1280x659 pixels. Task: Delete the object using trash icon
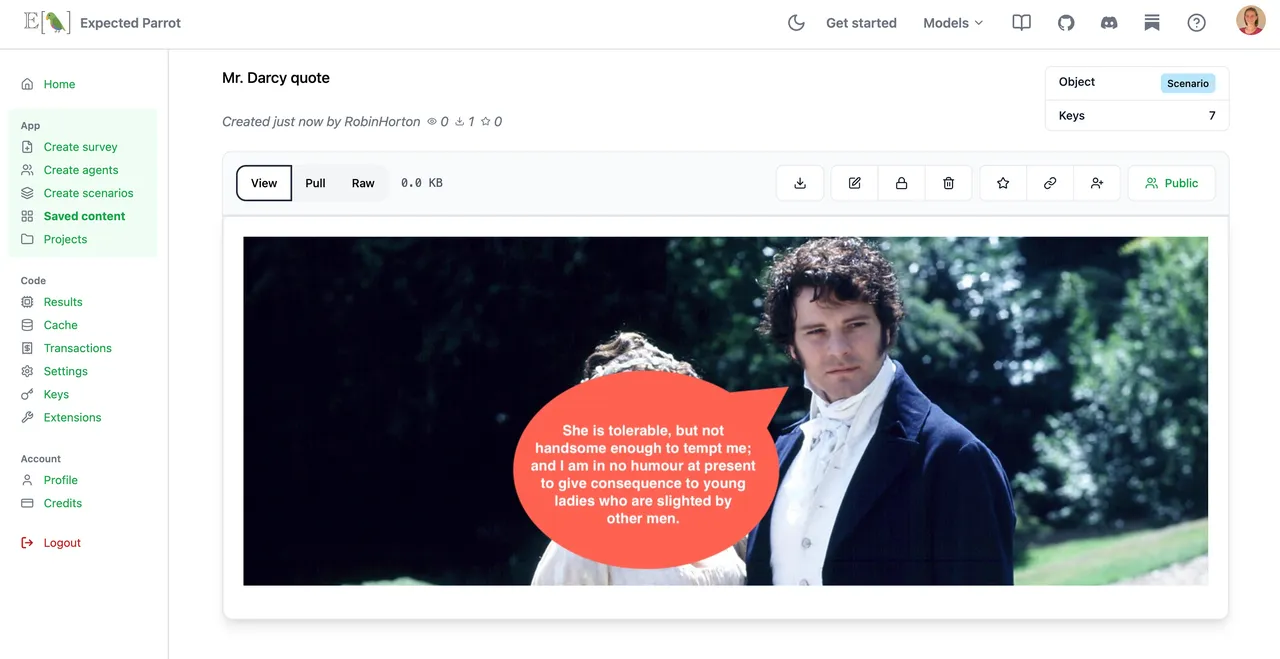[948, 183]
